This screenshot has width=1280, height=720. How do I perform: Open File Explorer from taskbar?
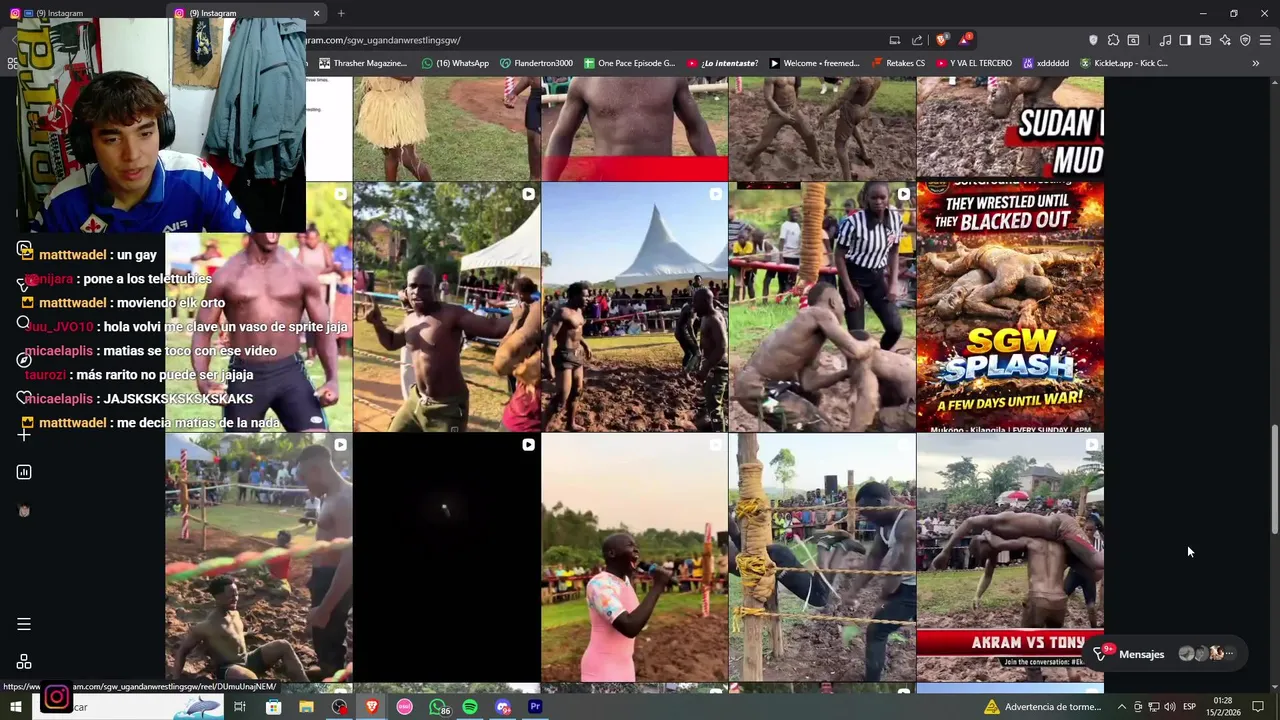click(307, 707)
